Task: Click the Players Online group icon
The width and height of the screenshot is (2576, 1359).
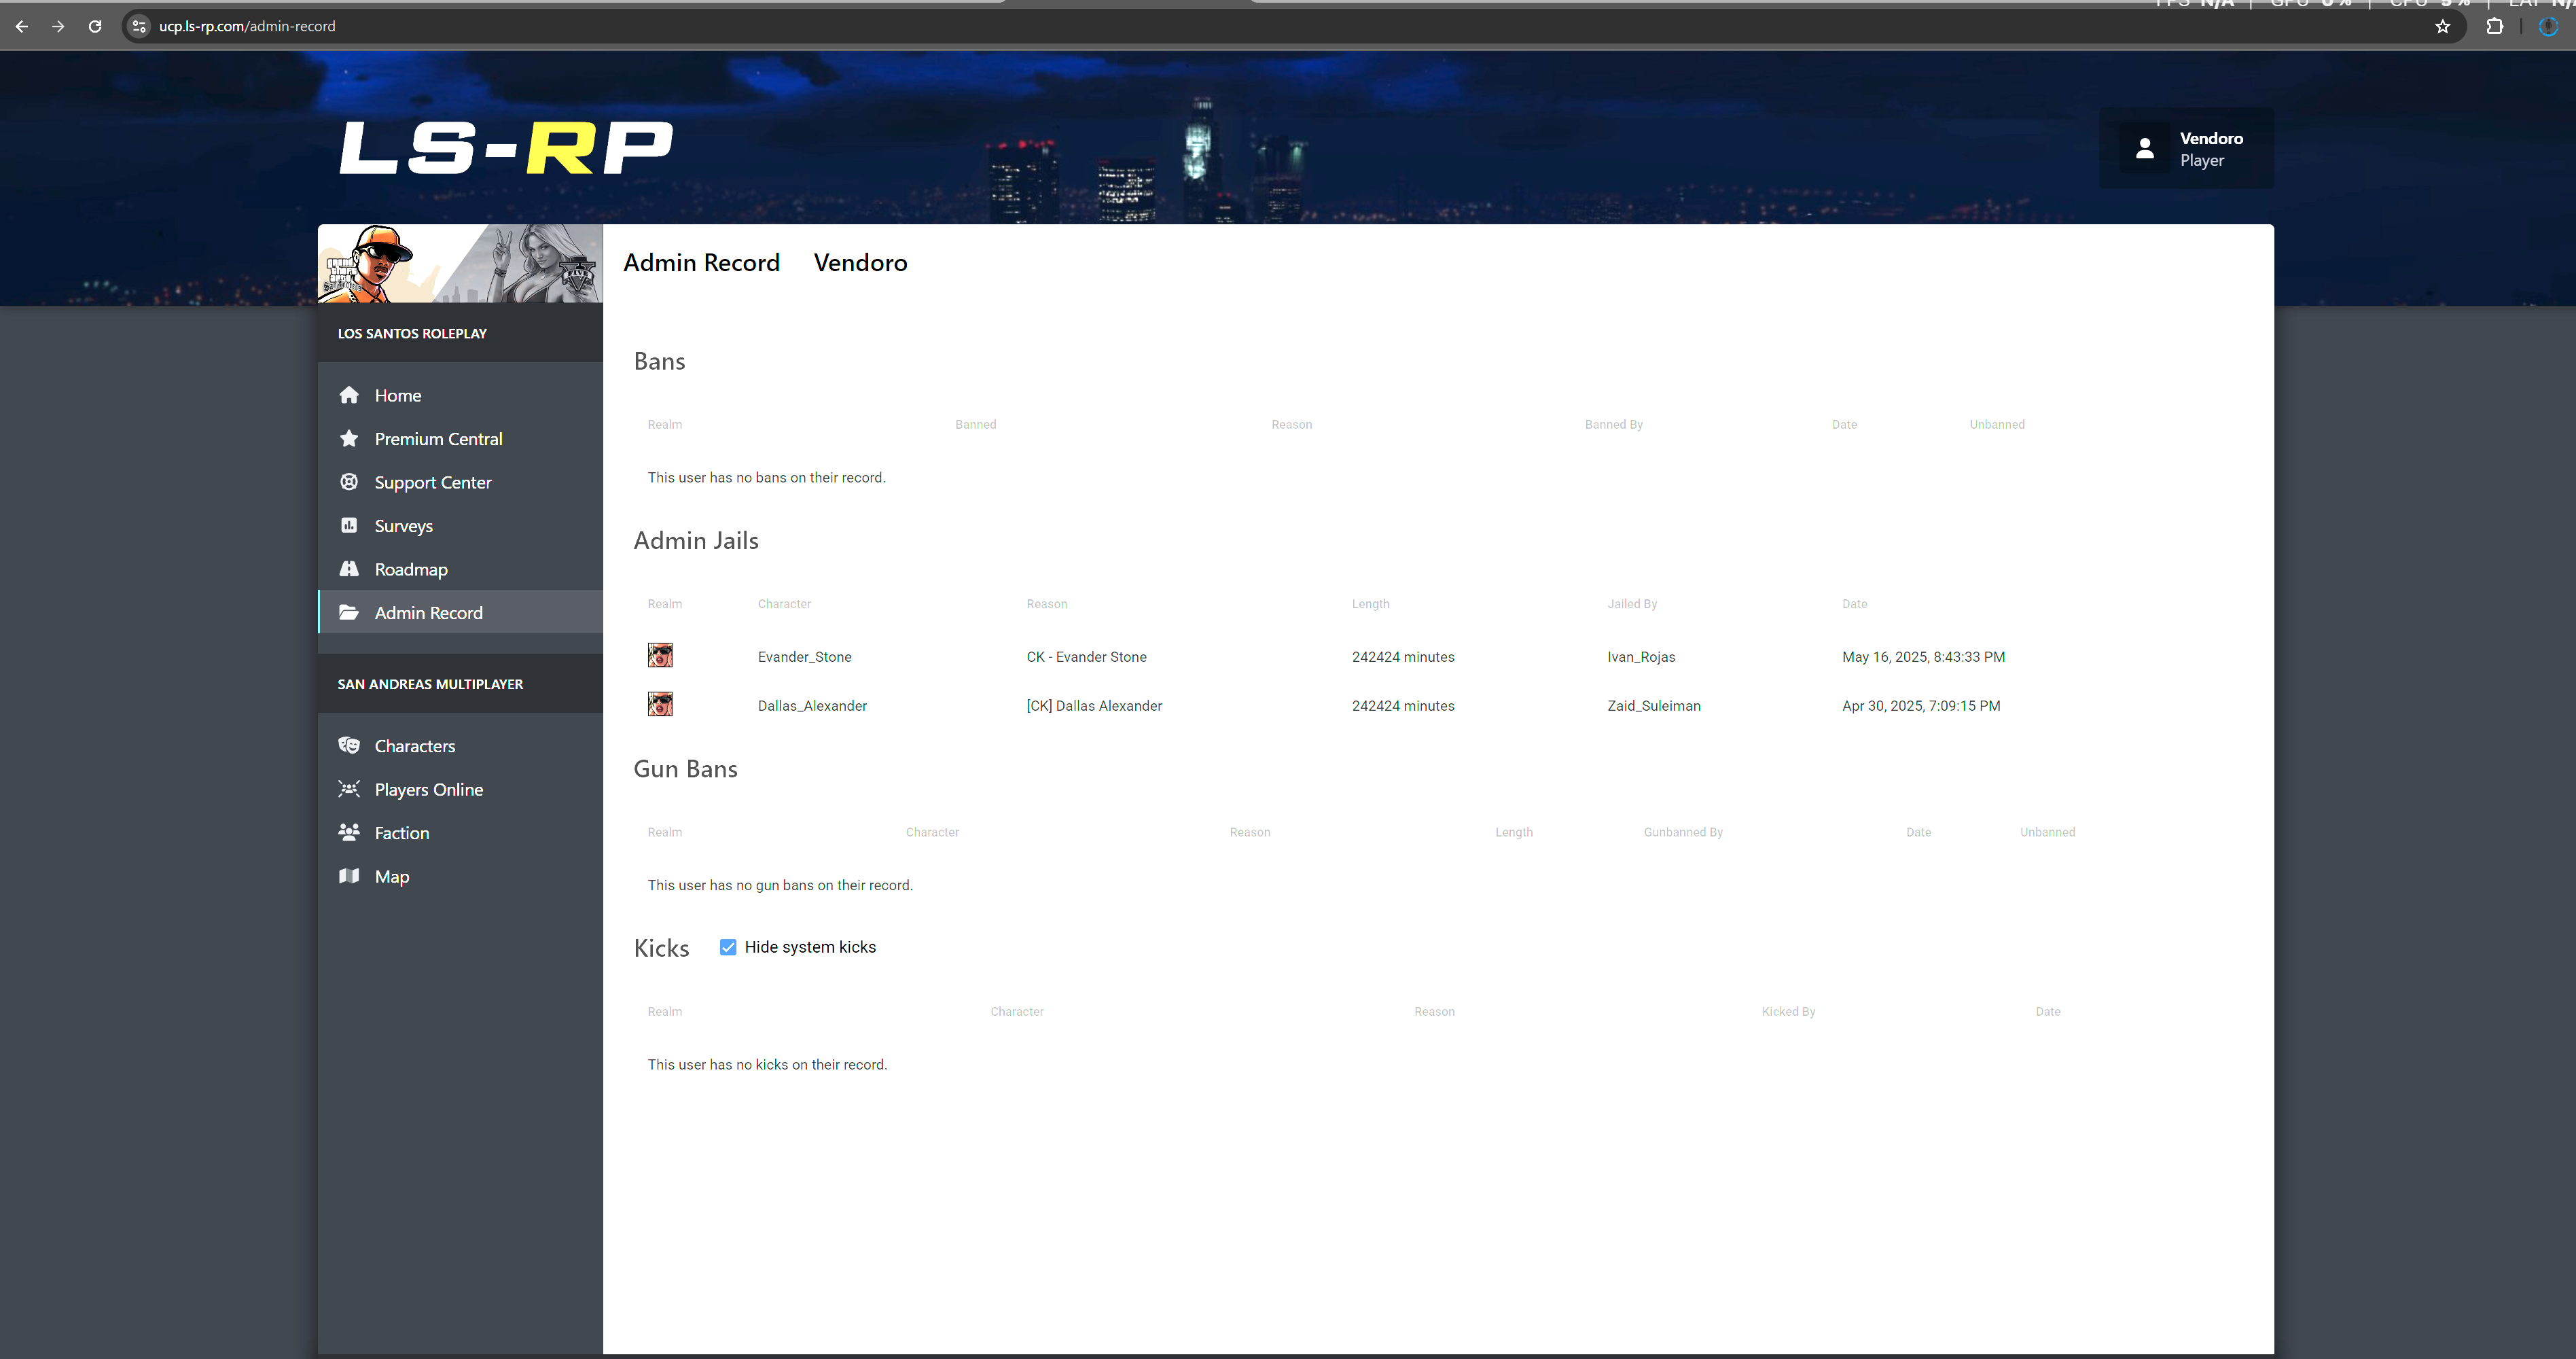Action: [349, 789]
